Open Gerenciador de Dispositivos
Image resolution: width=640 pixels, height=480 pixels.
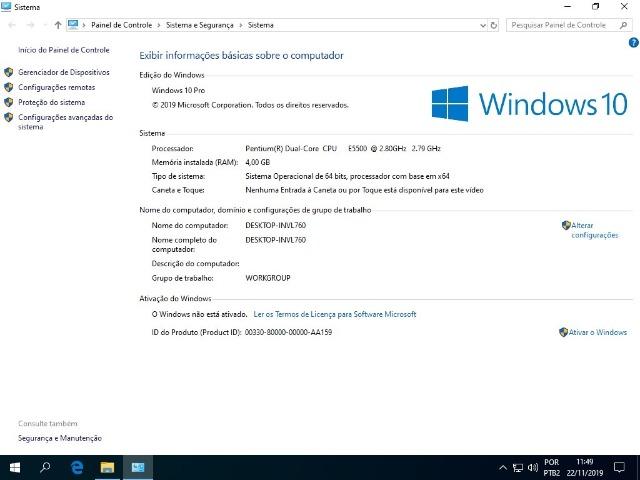[x=64, y=72]
